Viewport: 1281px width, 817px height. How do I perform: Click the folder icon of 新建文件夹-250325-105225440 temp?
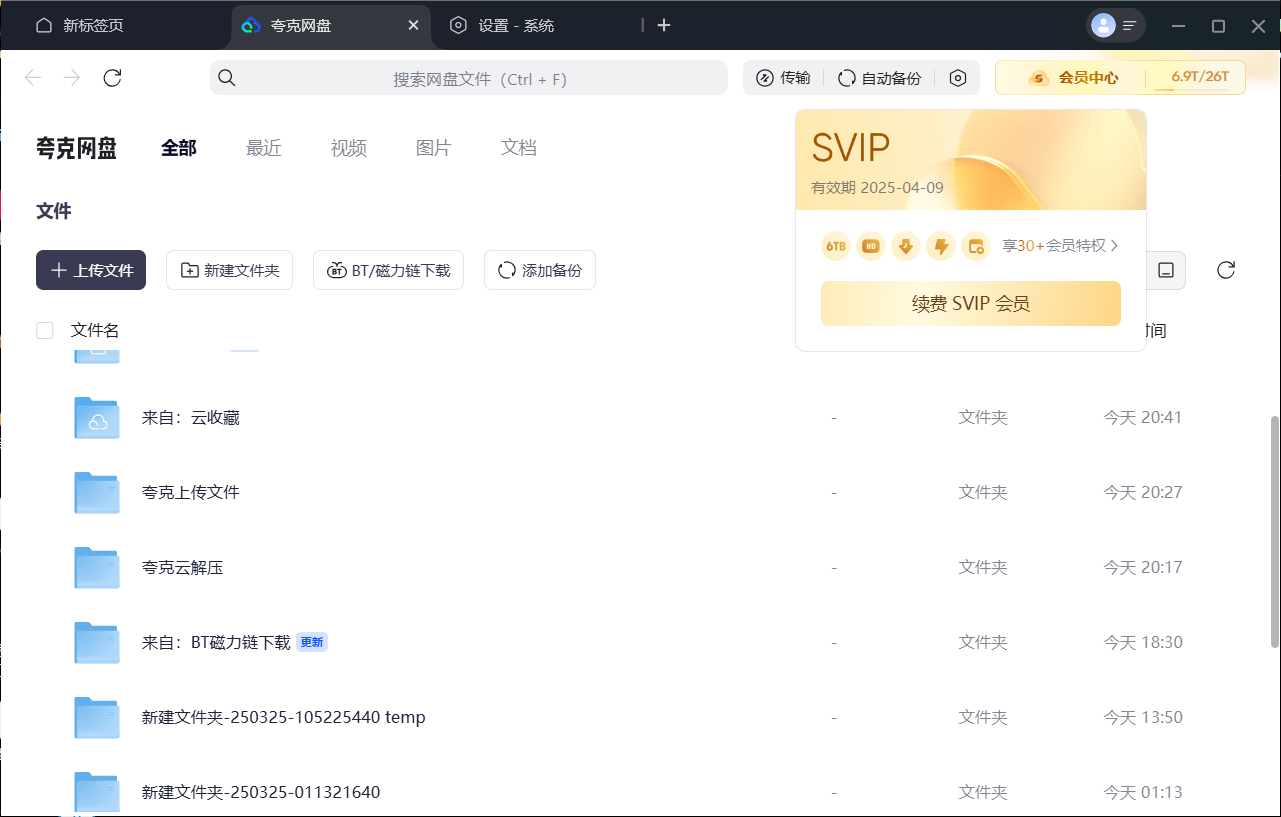point(97,717)
